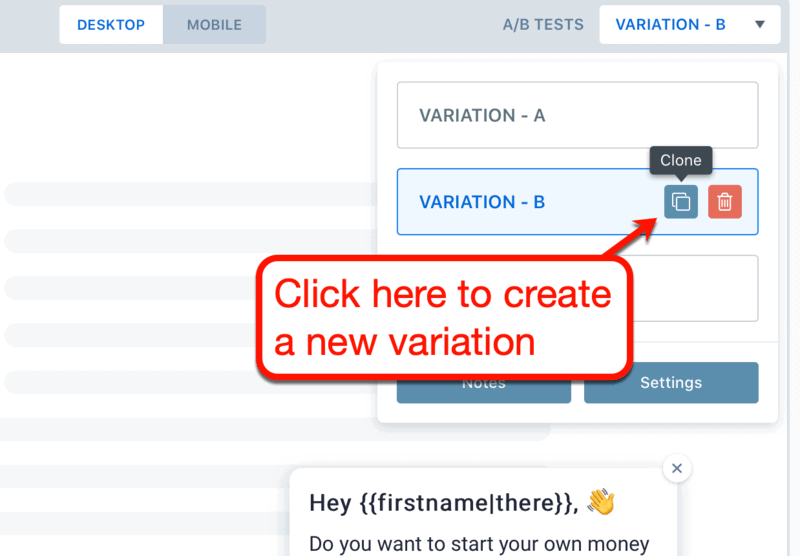Click the third variation box below Variation B

pyautogui.click(x=700, y=288)
